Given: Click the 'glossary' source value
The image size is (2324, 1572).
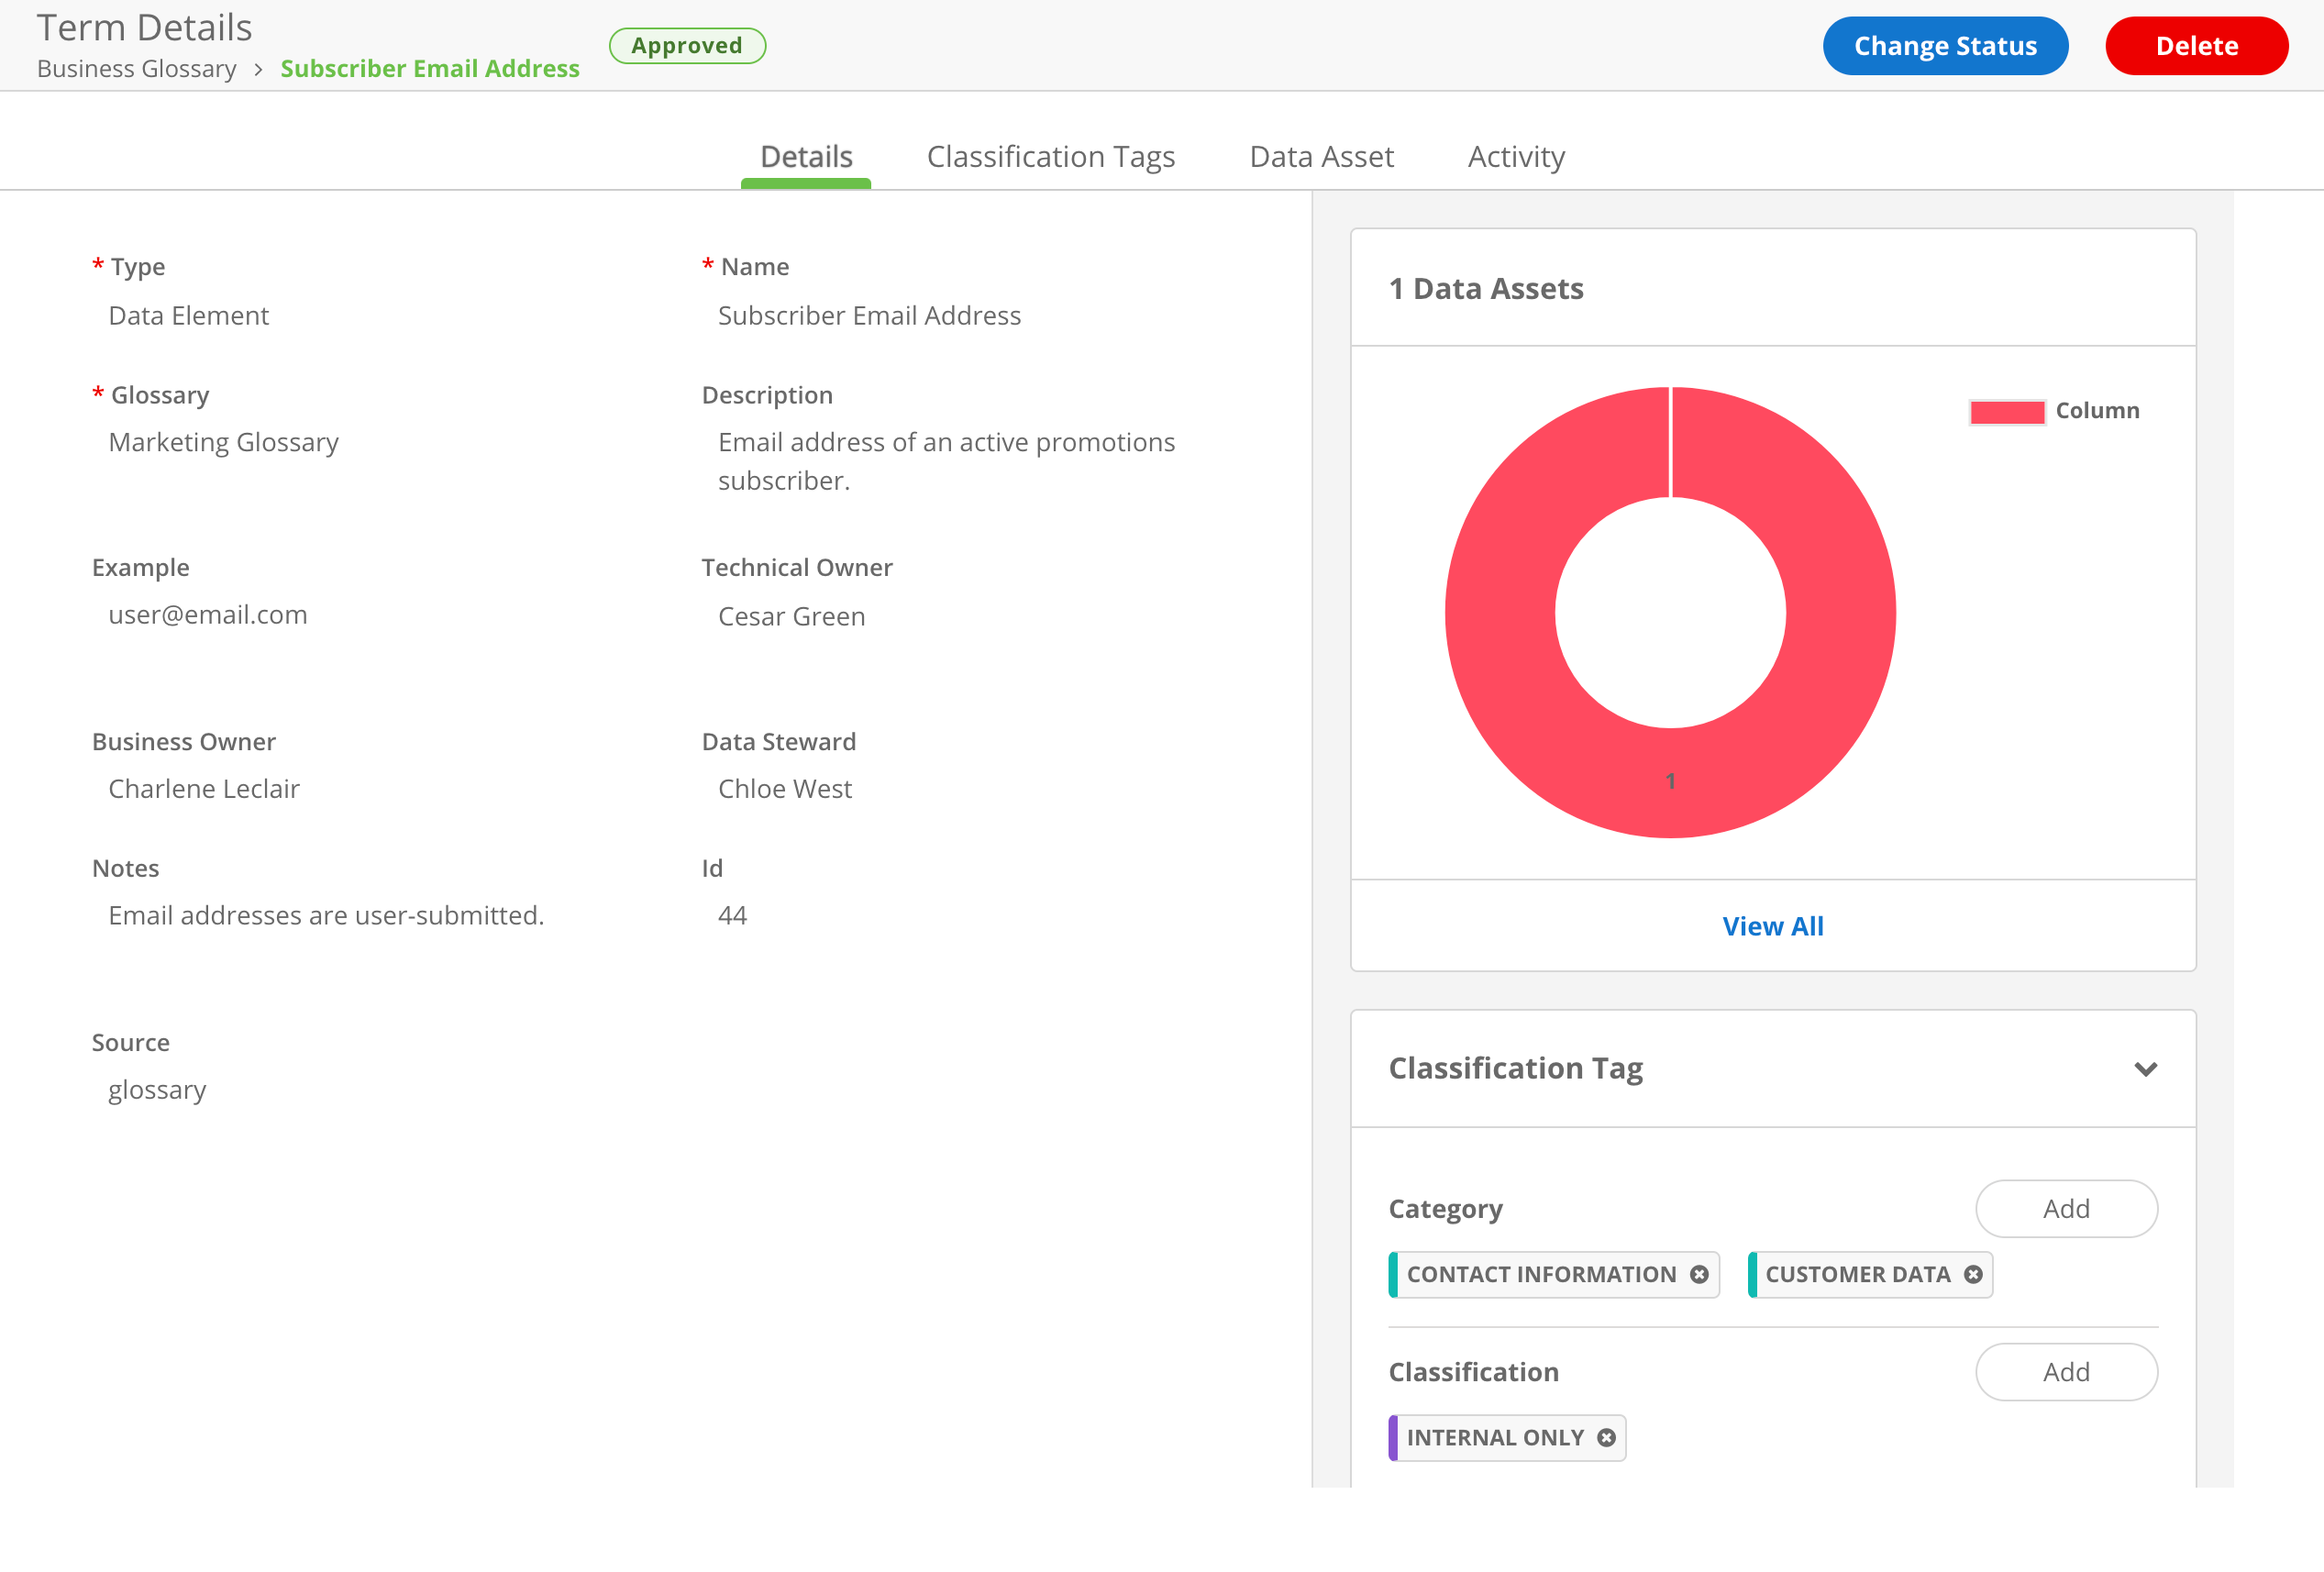Looking at the screenshot, I should tap(157, 1090).
